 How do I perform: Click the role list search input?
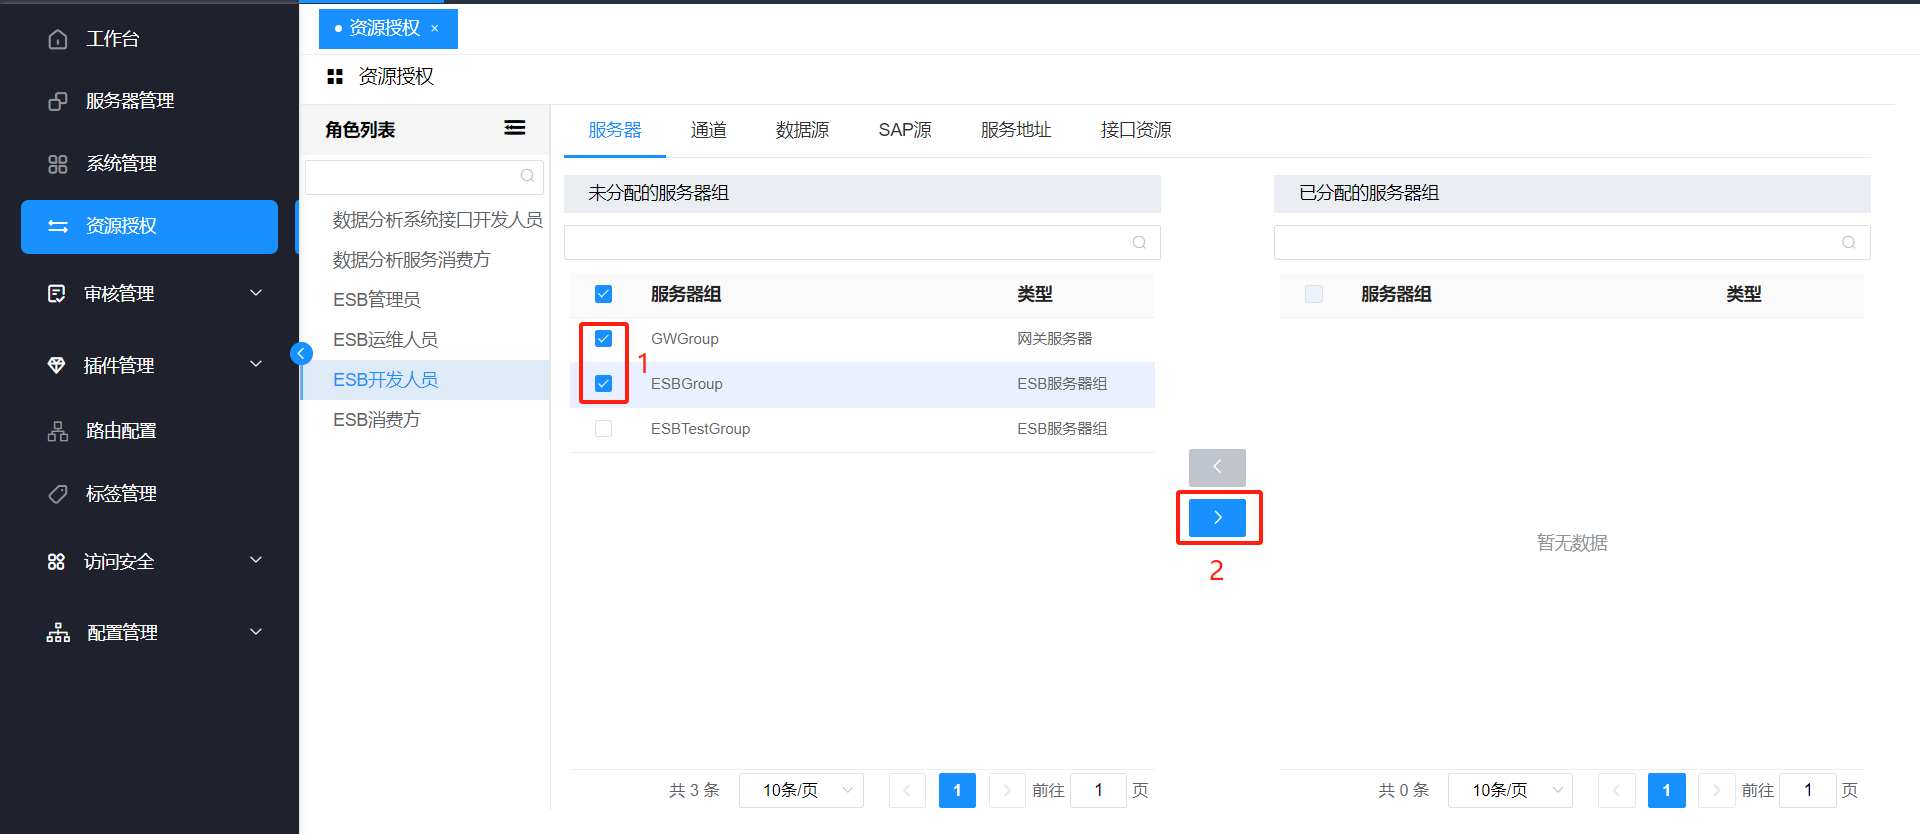(424, 177)
